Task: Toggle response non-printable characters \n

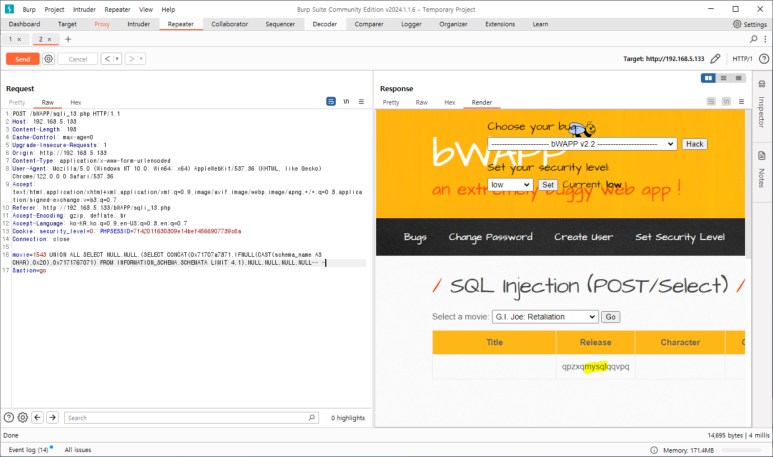Action: pyautogui.click(x=726, y=101)
